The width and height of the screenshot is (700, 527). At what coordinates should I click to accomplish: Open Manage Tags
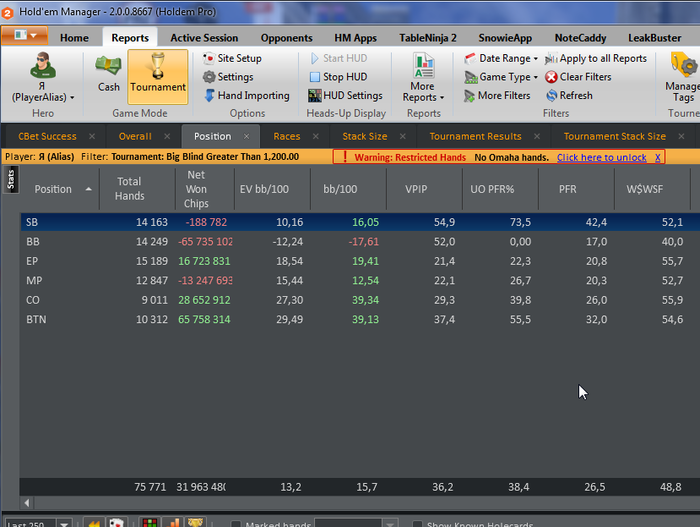[x=683, y=77]
